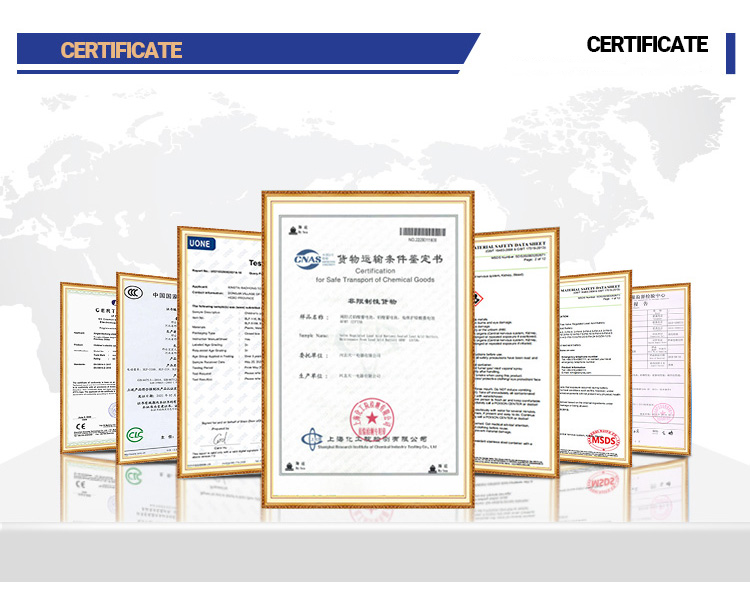The width and height of the screenshot is (750, 594).
Task: Click the green CQC logo
Action: coord(134,435)
